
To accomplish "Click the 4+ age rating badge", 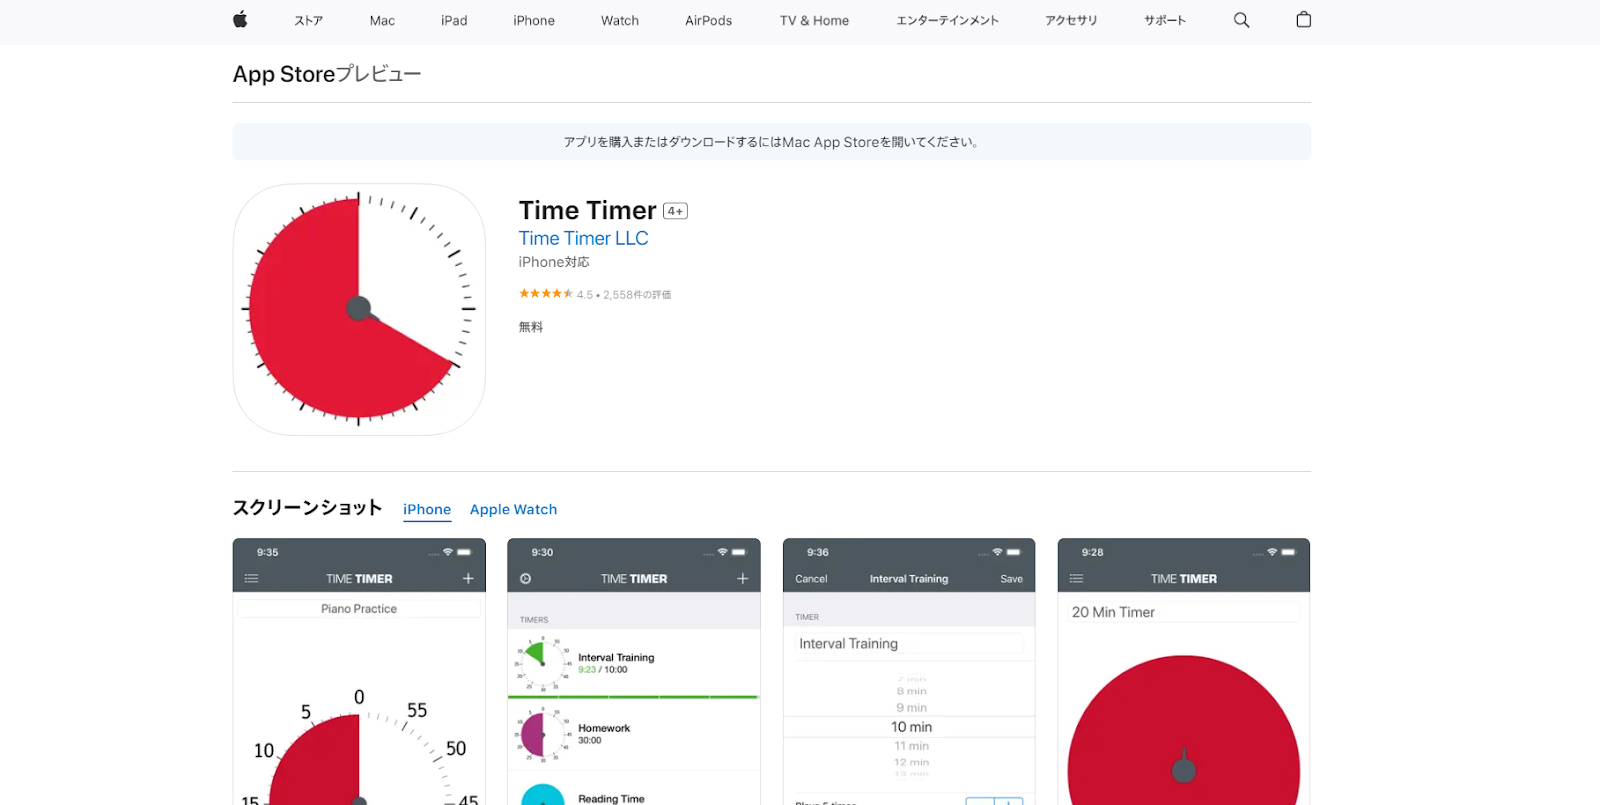I will [x=675, y=211].
